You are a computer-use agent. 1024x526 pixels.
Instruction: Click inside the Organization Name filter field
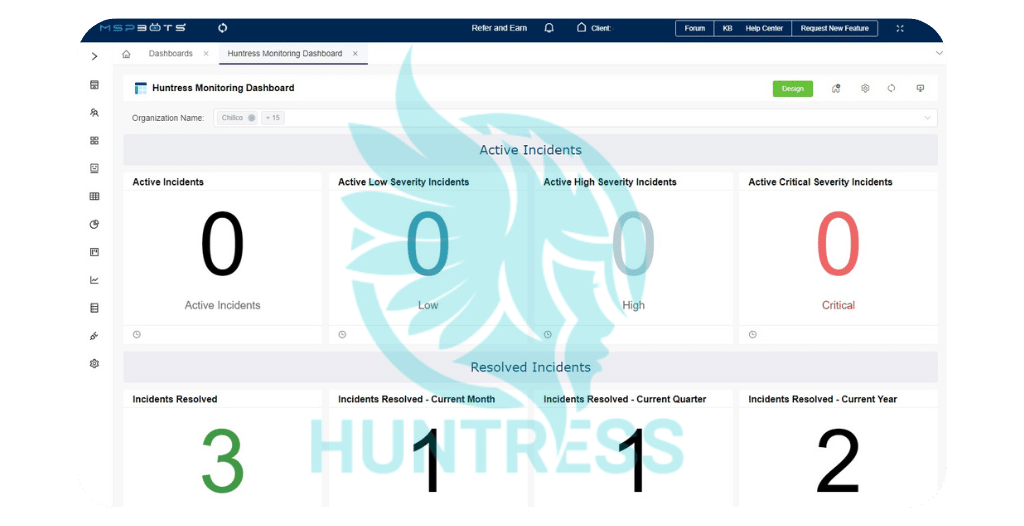tap(575, 118)
